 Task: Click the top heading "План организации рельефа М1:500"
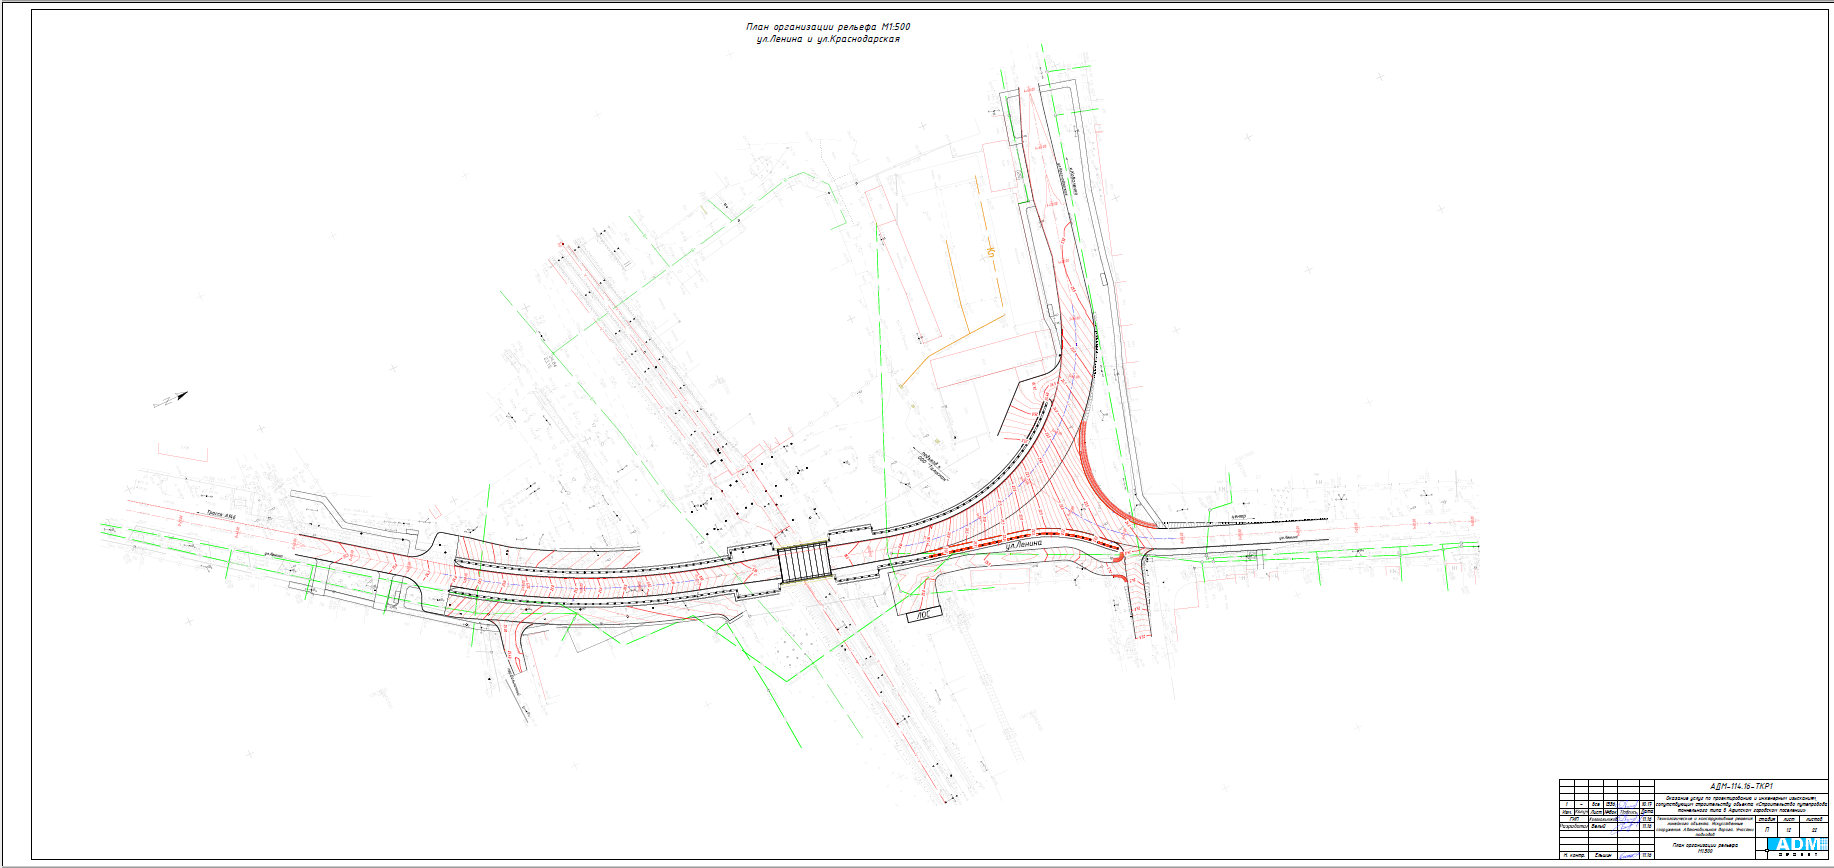828,27
